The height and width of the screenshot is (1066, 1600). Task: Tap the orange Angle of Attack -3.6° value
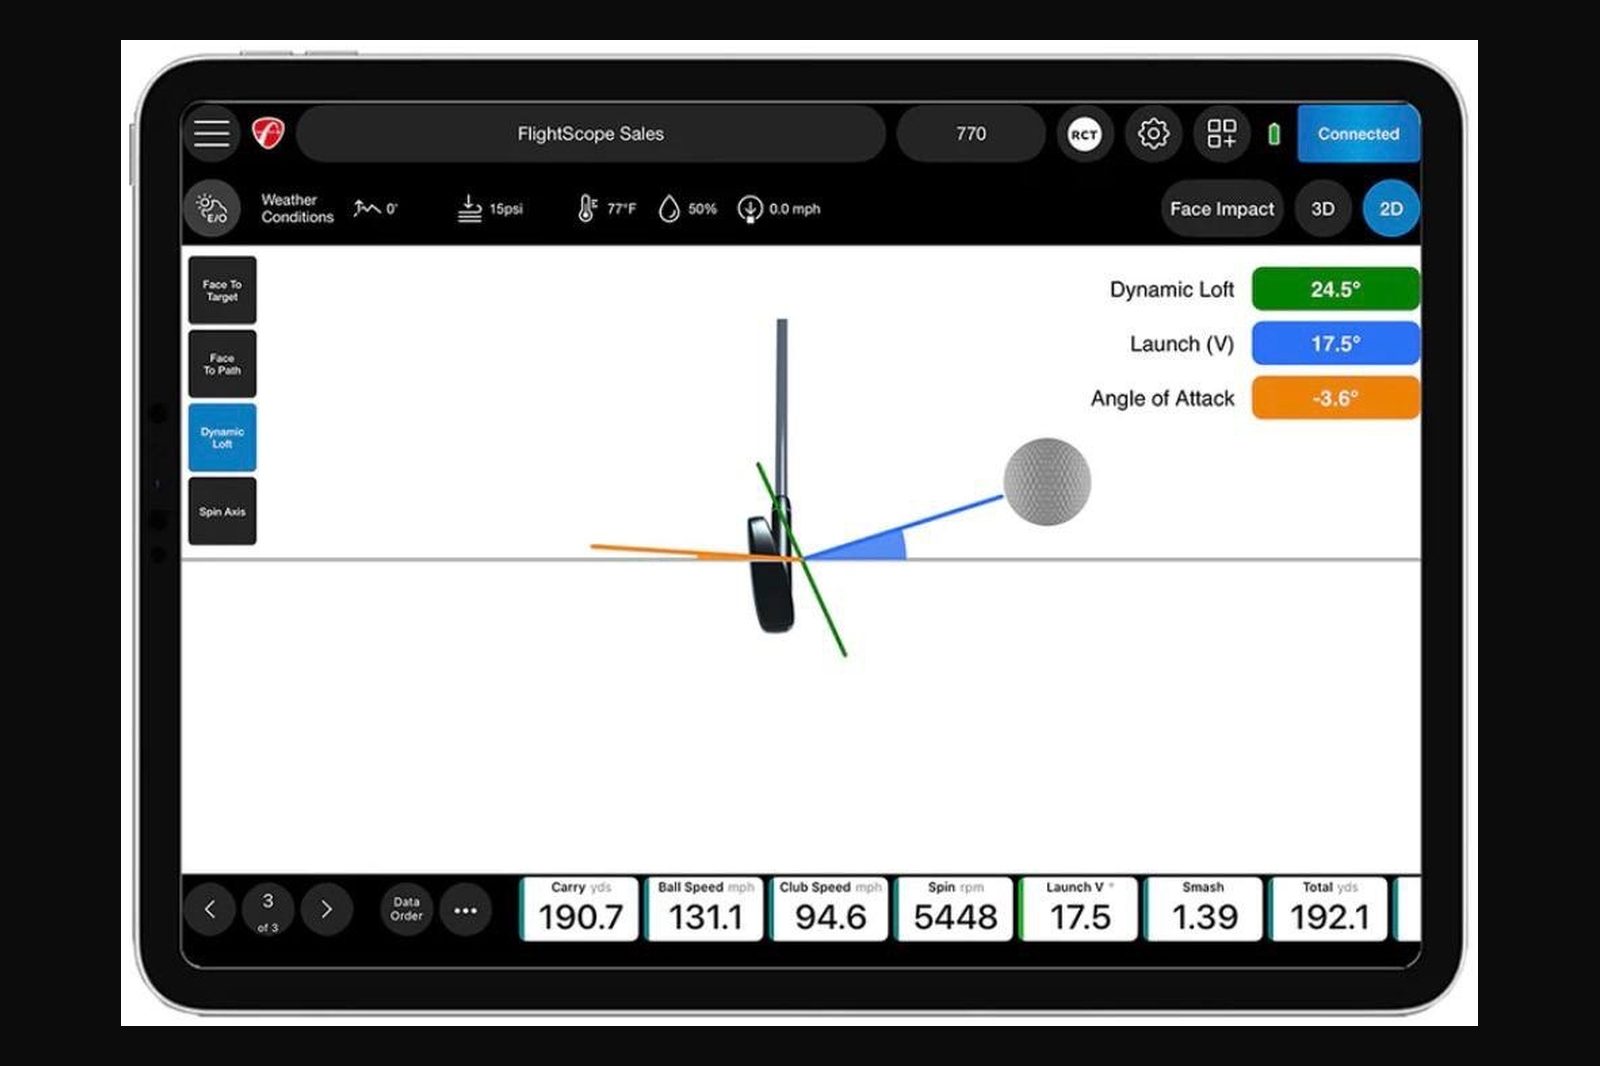tap(1336, 398)
